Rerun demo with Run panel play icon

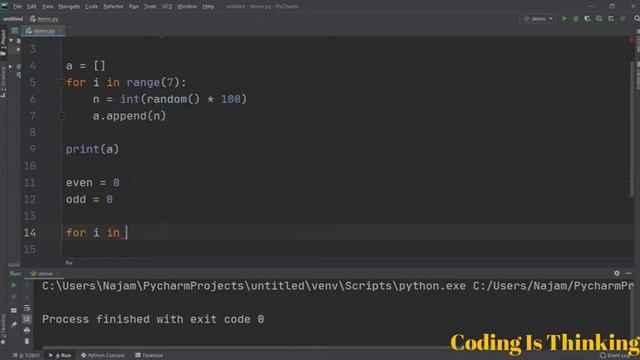pos(13,285)
